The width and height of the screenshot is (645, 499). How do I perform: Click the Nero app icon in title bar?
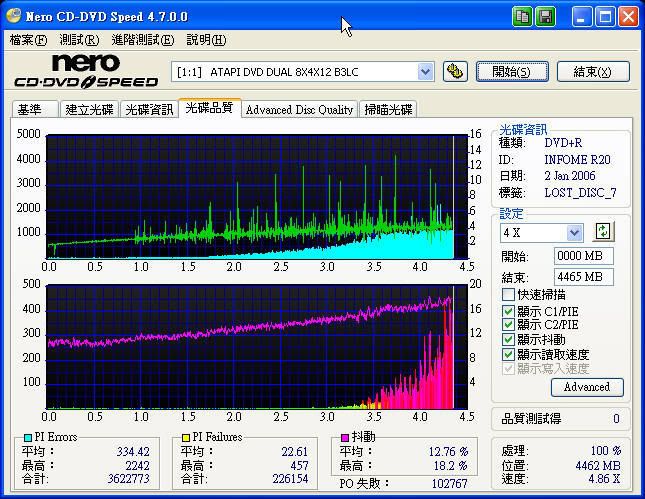tap(14, 17)
